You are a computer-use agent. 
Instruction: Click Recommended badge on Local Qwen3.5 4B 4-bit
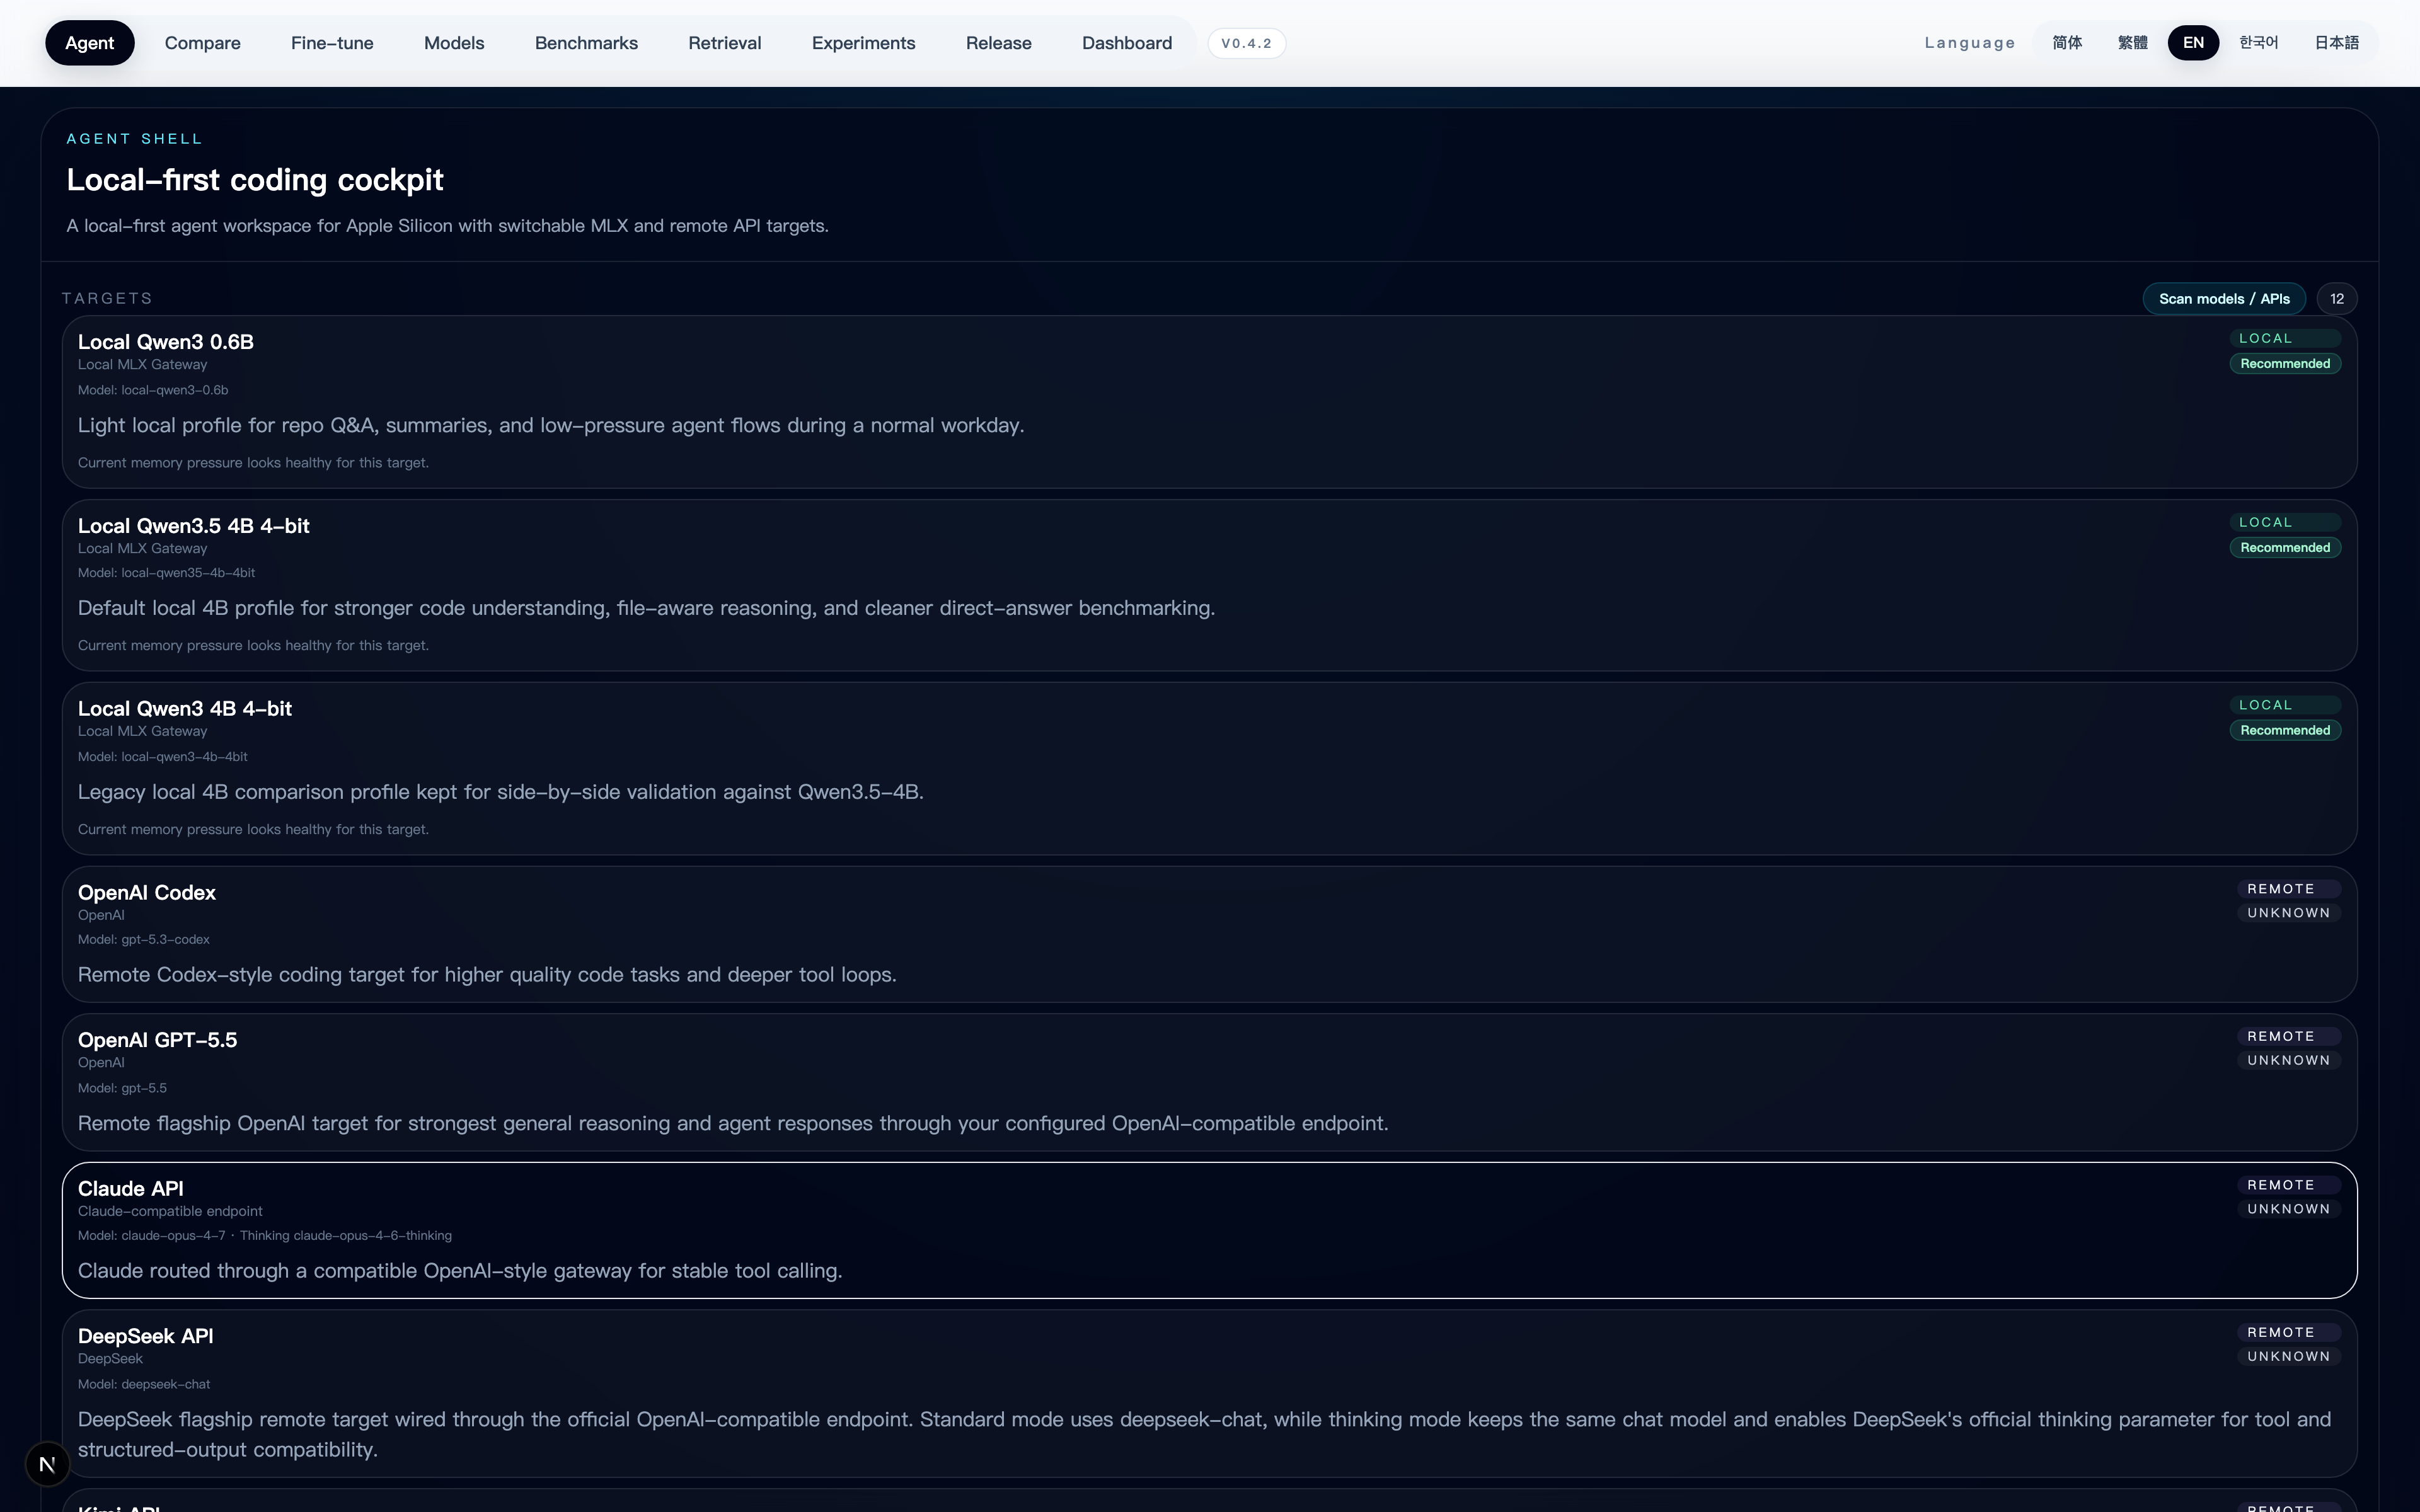(2285, 548)
